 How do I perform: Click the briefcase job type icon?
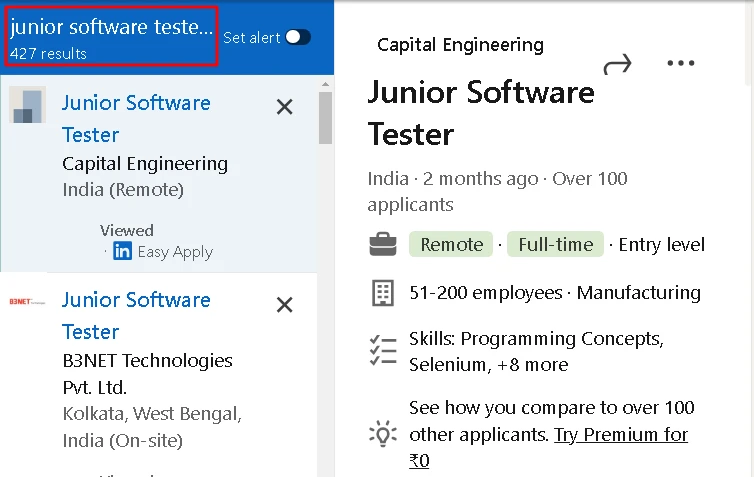coord(383,244)
